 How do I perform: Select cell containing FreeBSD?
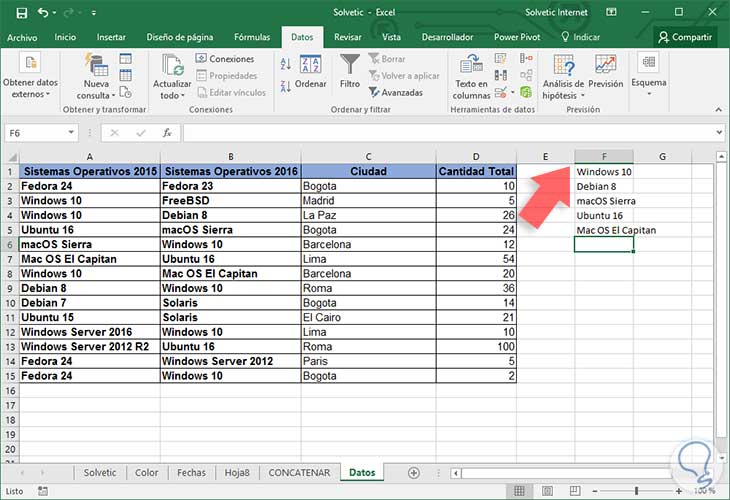pos(230,201)
